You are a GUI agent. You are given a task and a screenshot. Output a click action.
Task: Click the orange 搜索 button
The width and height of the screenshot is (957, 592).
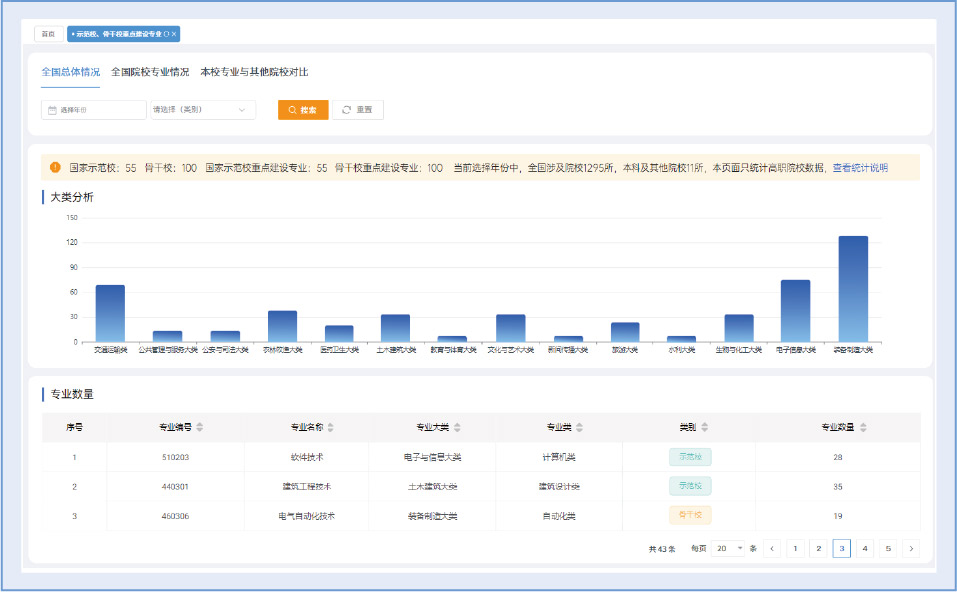303,110
